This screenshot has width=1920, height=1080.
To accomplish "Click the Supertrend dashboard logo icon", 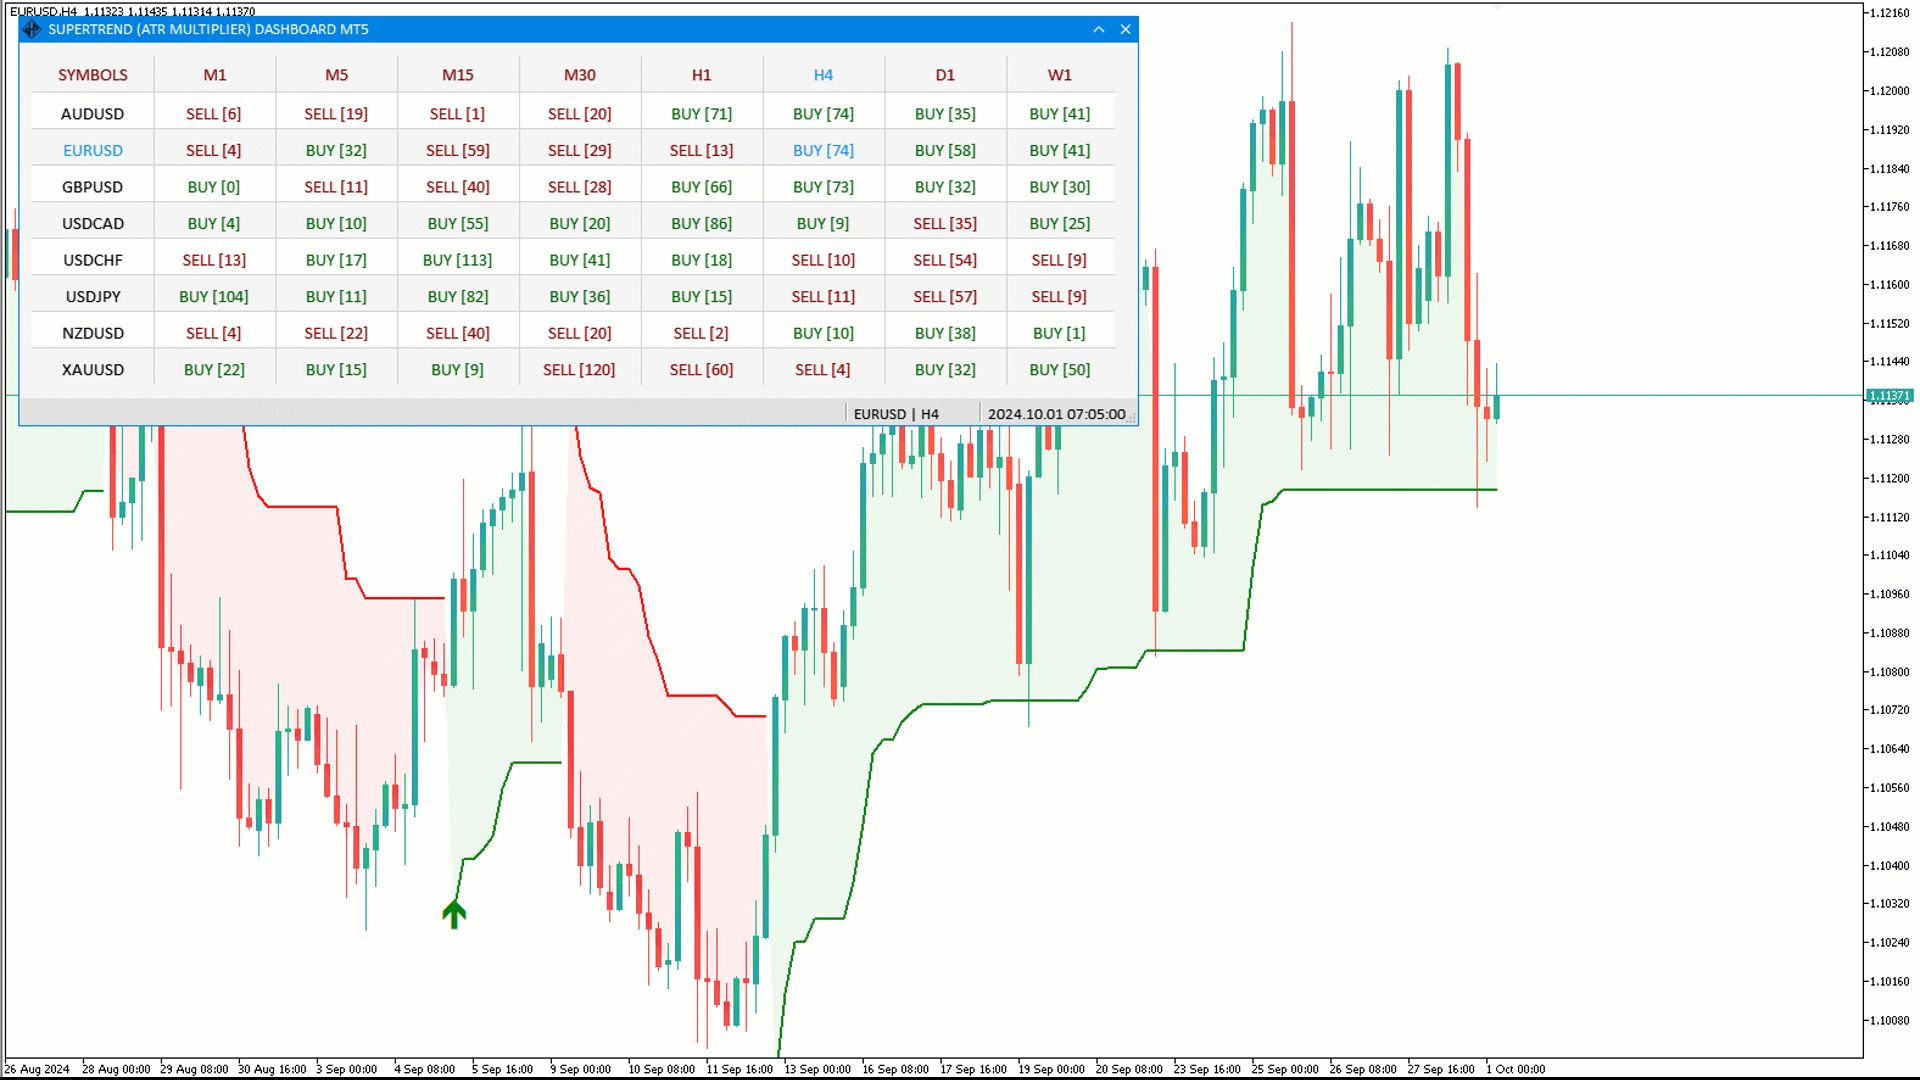I will click(x=32, y=29).
